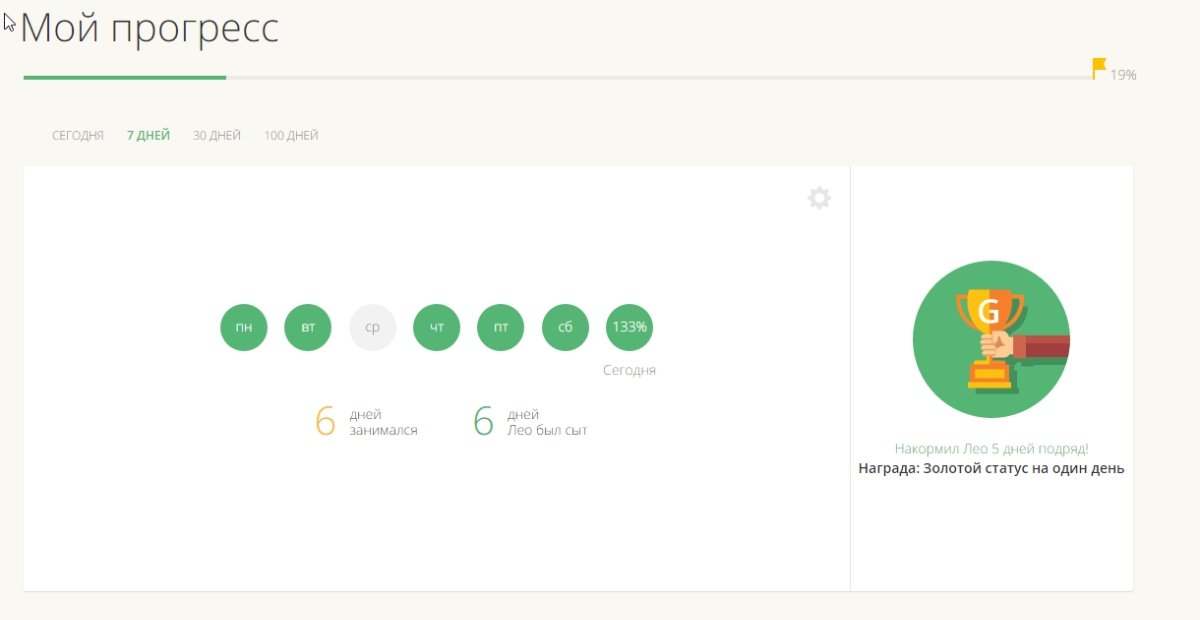
Task: Open the gear settings icon
Action: pyautogui.click(x=819, y=198)
